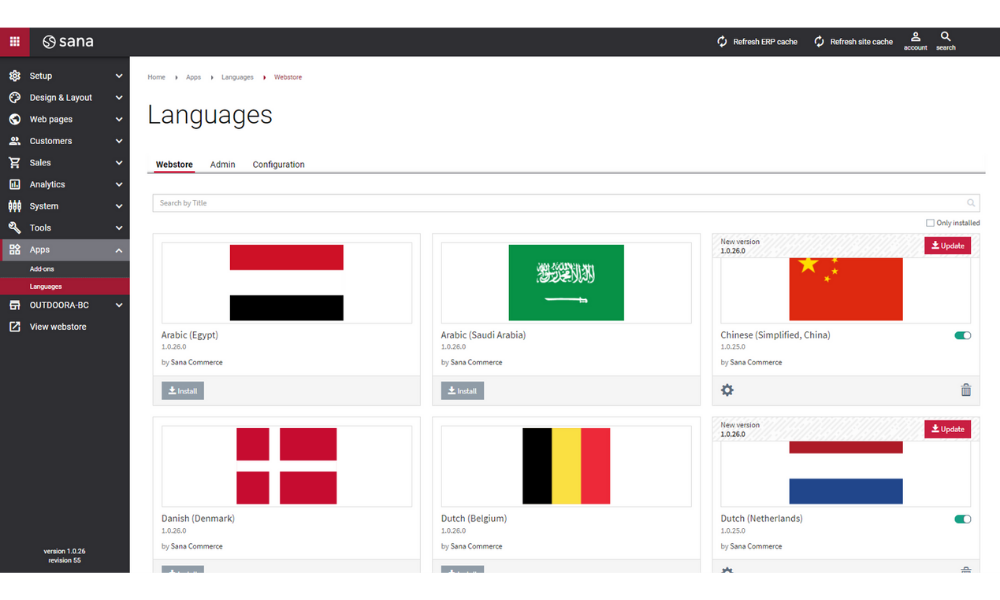Screen dimensions: 1000x600
Task: Delete Chinese (Simplified, China) language via trash icon
Action: click(x=966, y=390)
